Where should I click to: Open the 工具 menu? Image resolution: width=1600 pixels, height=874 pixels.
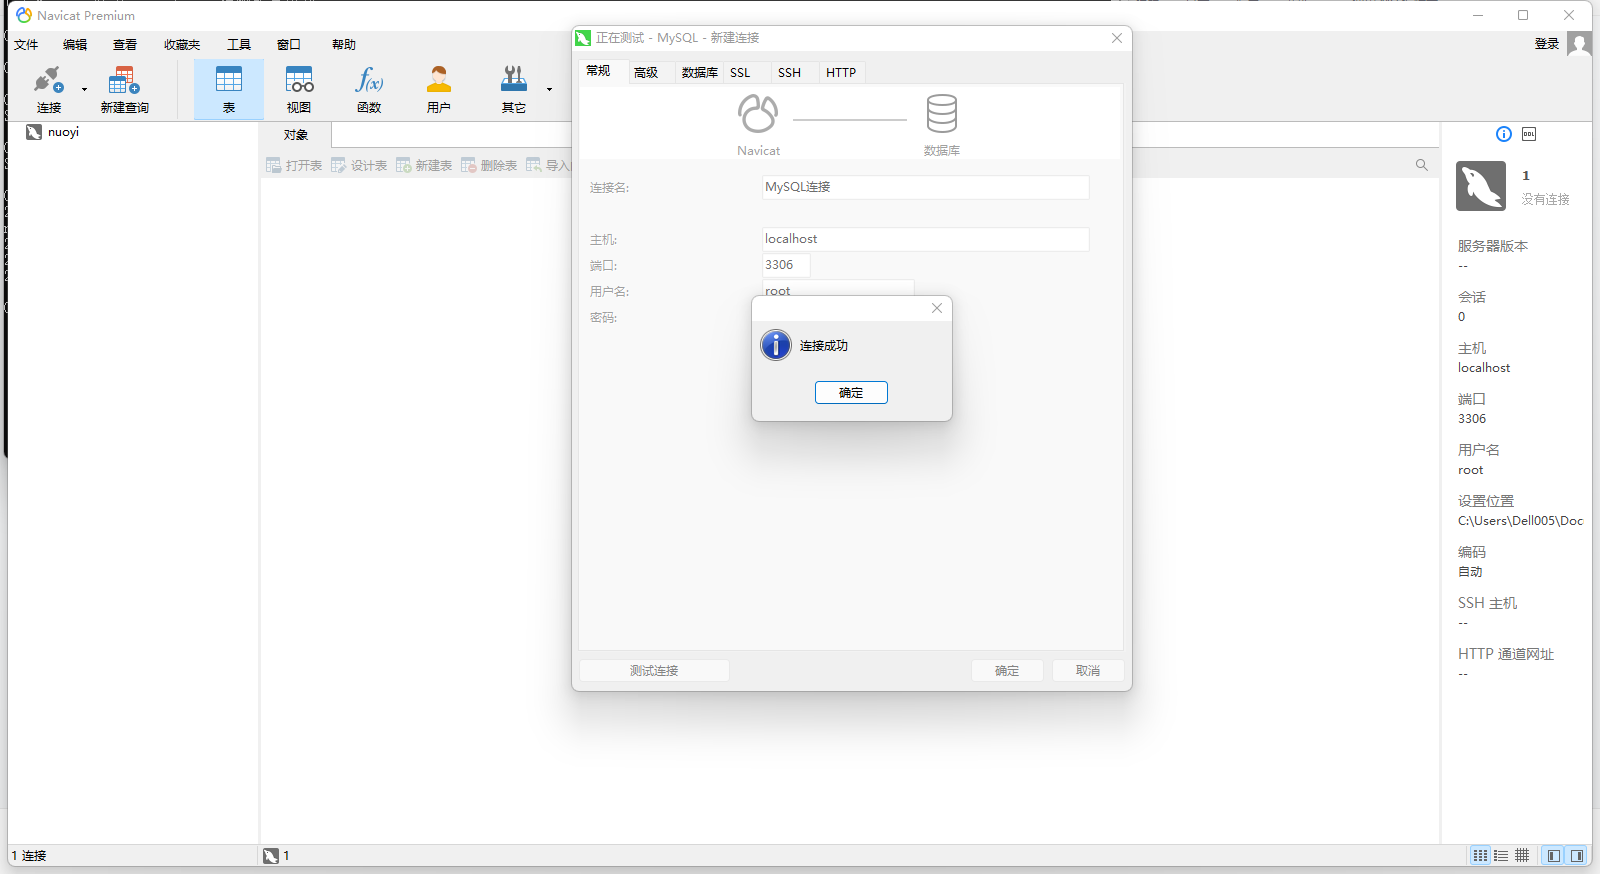(x=239, y=45)
